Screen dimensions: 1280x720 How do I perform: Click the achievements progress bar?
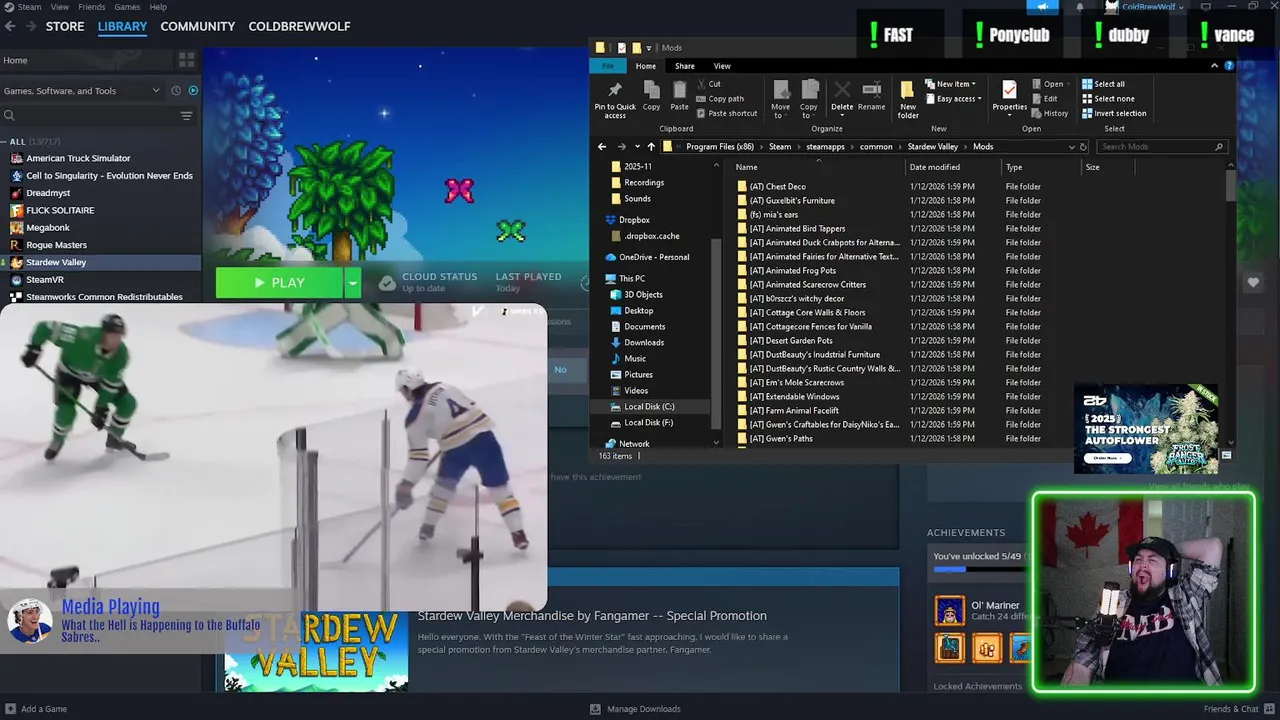point(979,570)
